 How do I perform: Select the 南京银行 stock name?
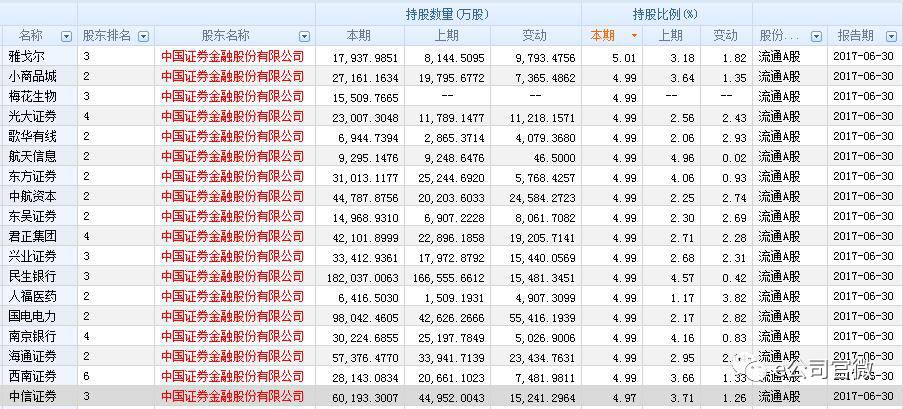point(33,336)
